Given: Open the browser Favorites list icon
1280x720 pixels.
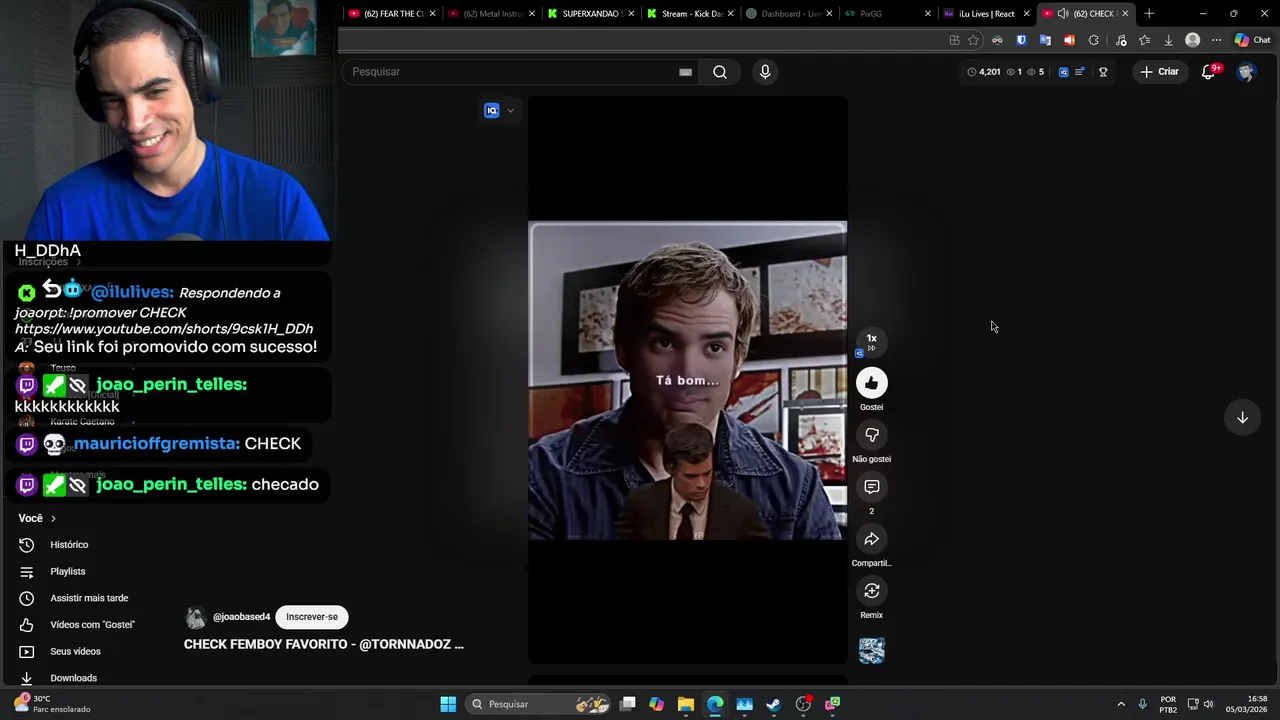Looking at the screenshot, I should [1144, 40].
